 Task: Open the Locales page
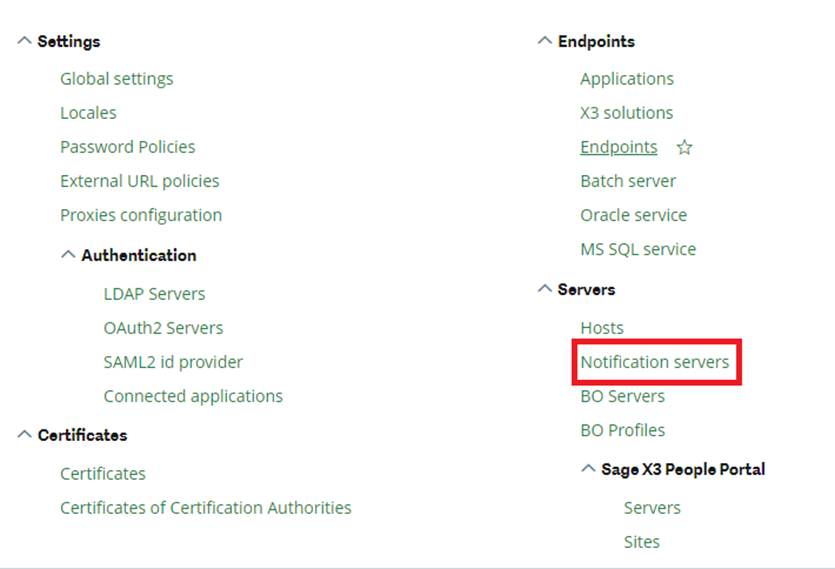point(88,113)
